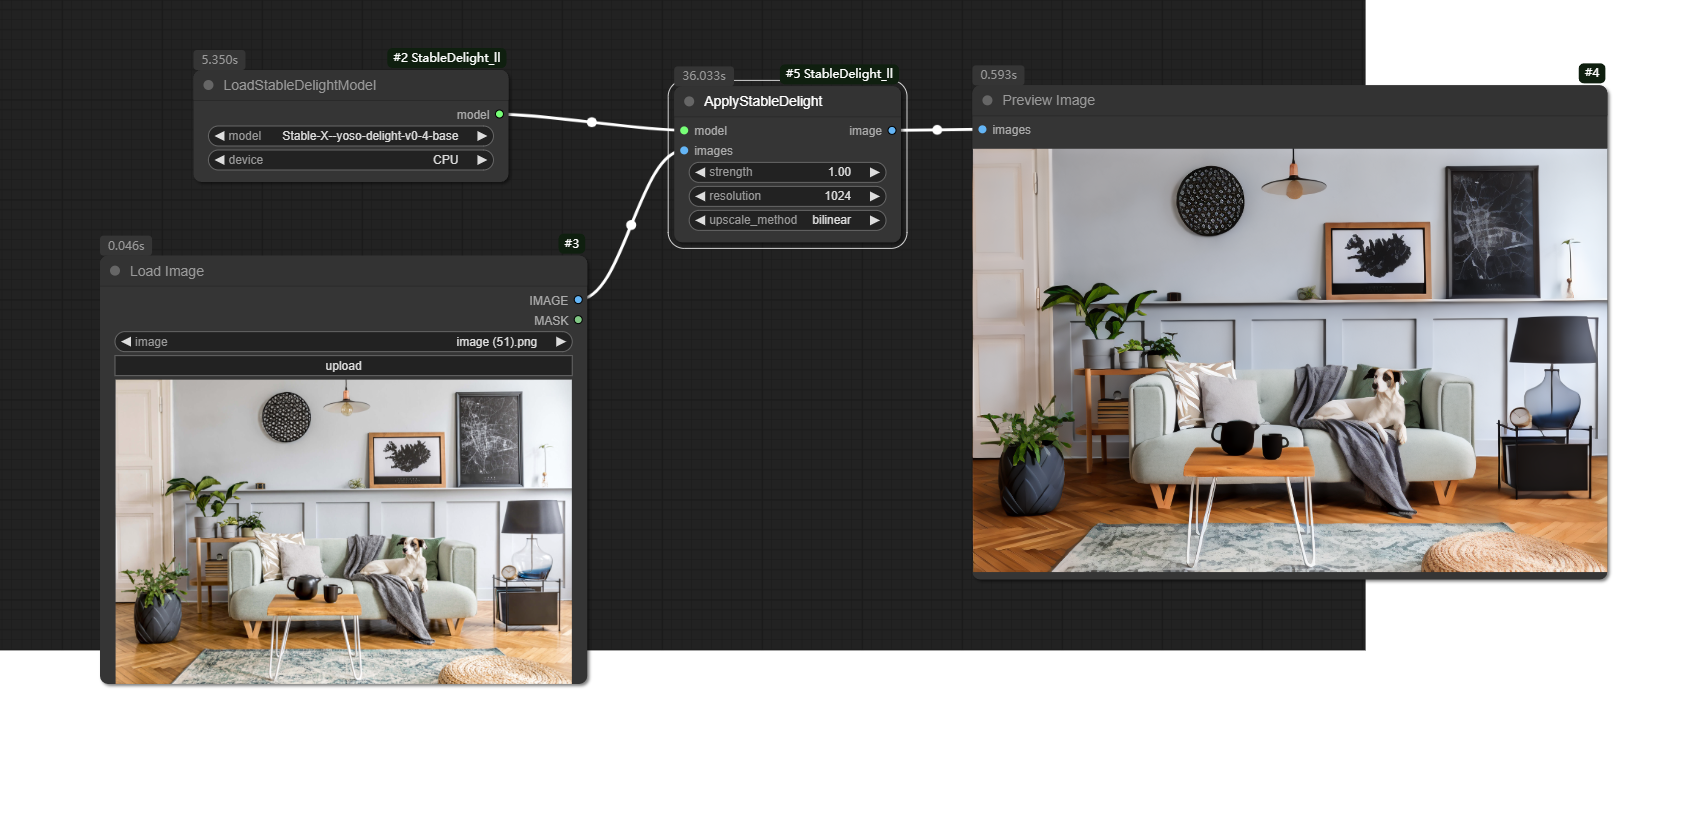Collapse the ApplyStableDelight node via its dot
Viewport: 1707px width, 813px height.
click(x=689, y=101)
